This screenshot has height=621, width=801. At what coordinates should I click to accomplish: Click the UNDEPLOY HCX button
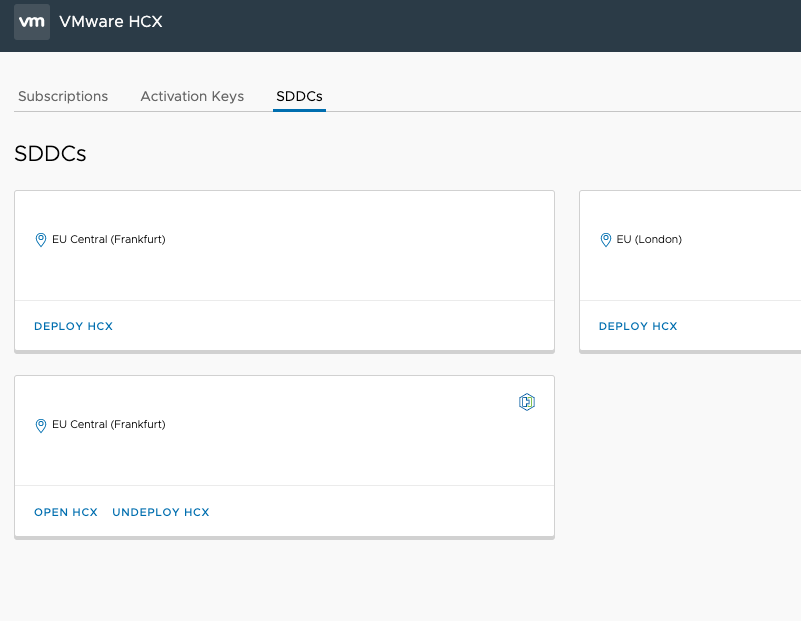[161, 512]
